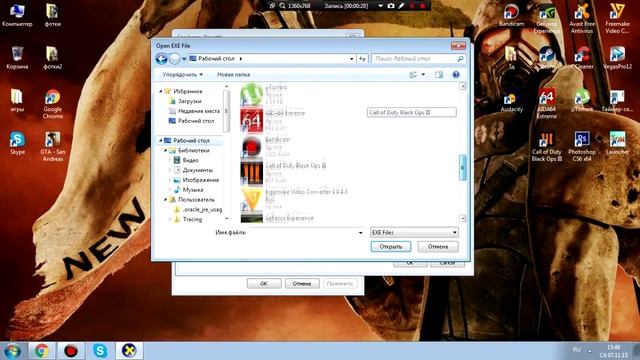640x360 pixels.
Task: Open the Bandicam desktop shortcut
Action: [x=511, y=16]
